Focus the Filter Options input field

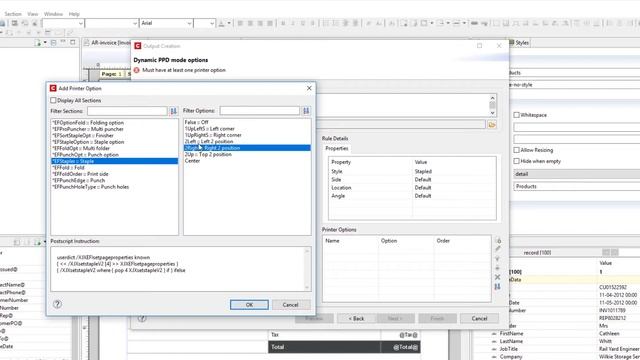pos(260,111)
